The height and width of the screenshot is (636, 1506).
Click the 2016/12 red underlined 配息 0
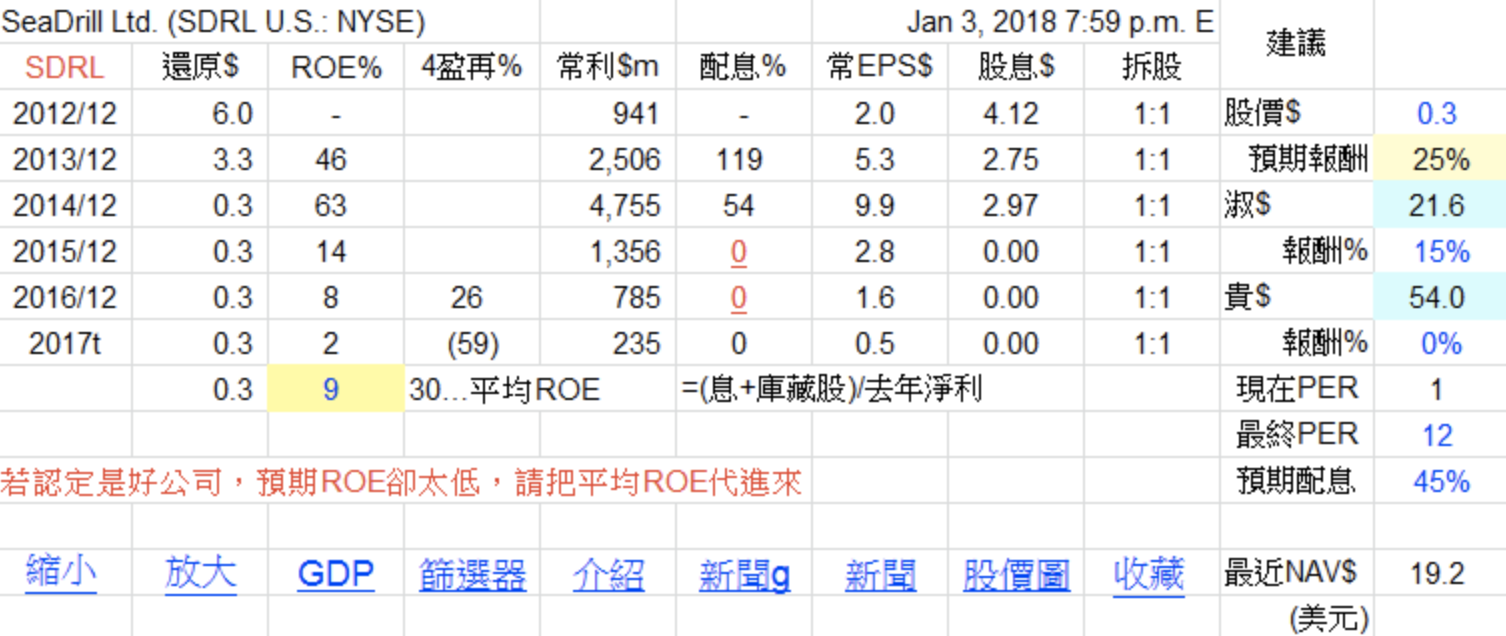[x=738, y=298]
